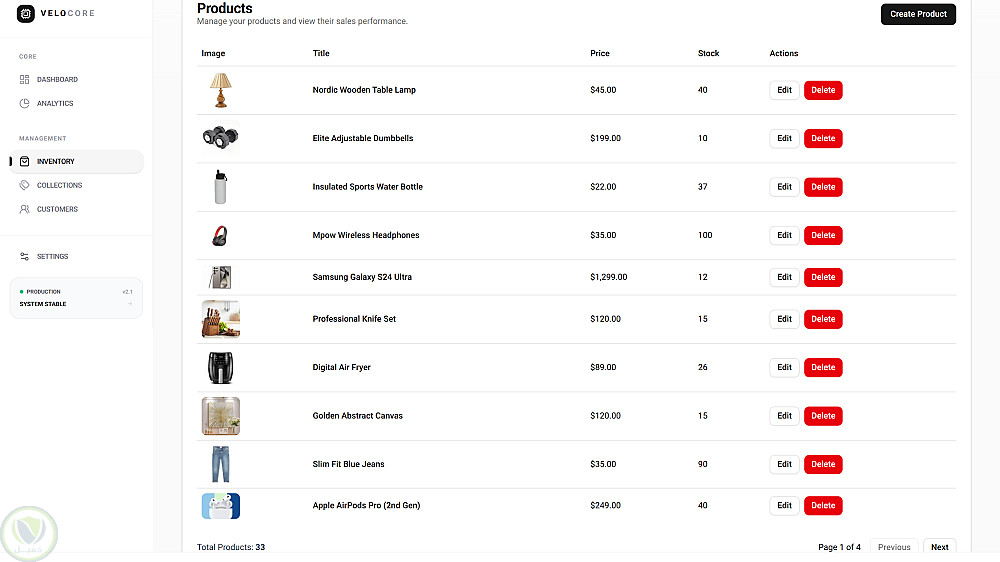The image size is (1000, 562).
Task: Click the VeloCore logo icon
Action: (x=25, y=13)
